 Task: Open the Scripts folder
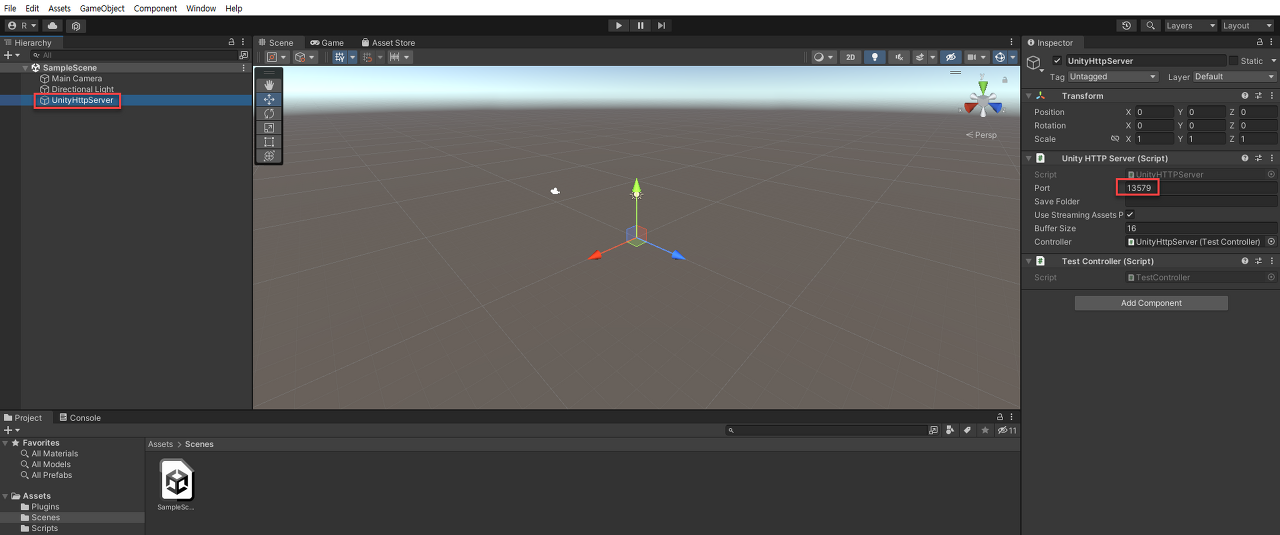[44, 528]
